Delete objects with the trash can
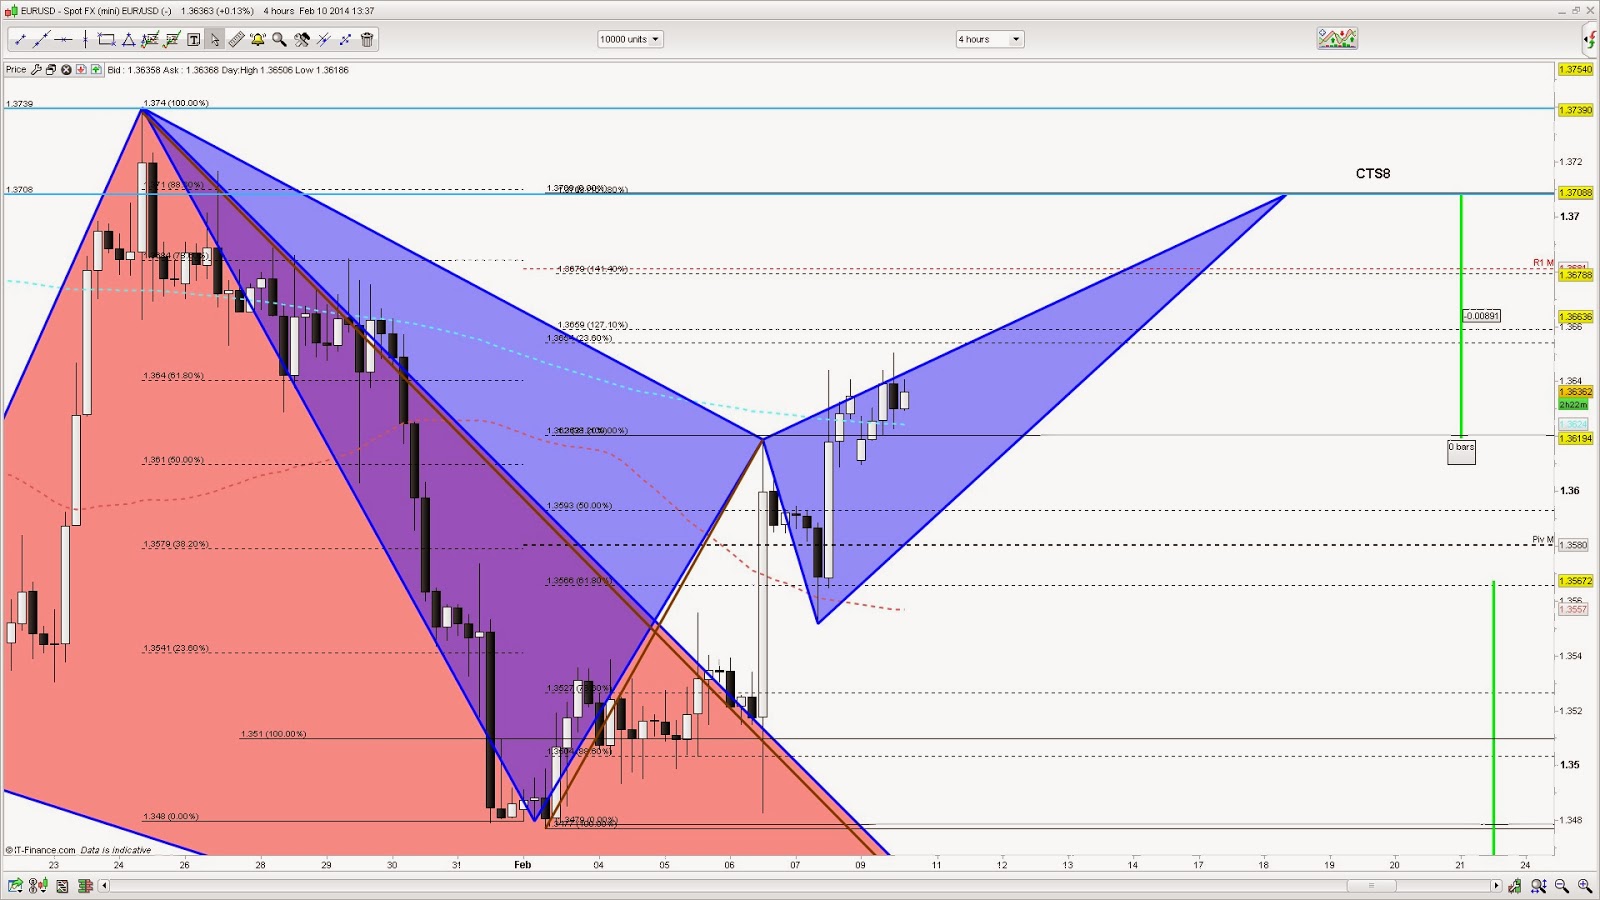The width and height of the screenshot is (1600, 900). [x=367, y=40]
